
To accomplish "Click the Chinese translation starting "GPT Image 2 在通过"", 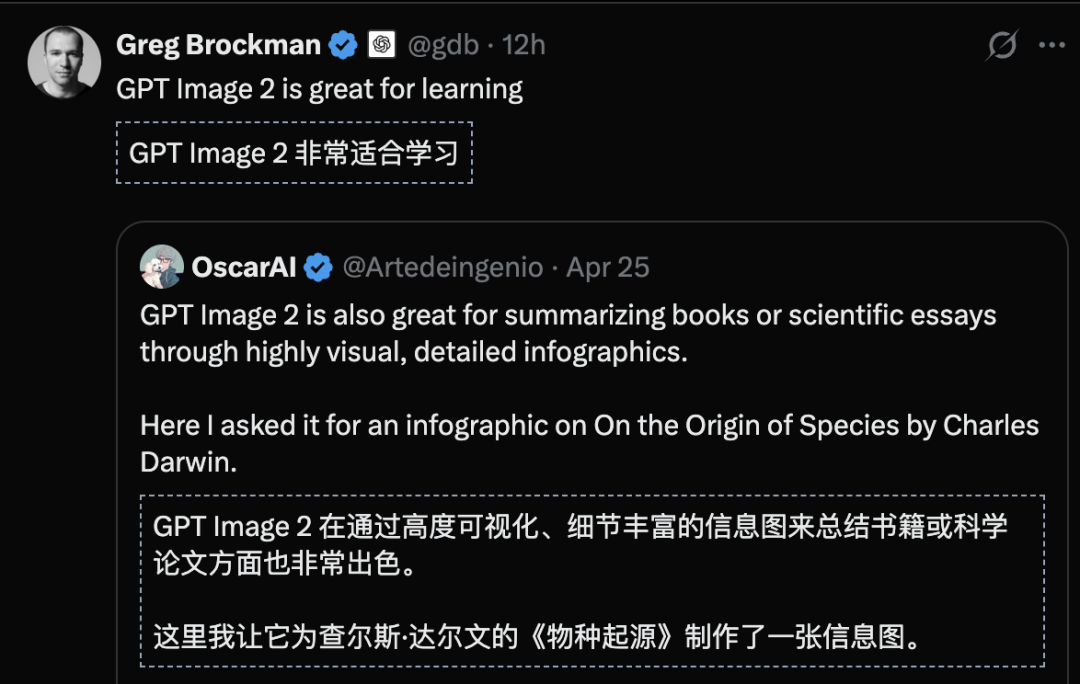I will point(580,527).
